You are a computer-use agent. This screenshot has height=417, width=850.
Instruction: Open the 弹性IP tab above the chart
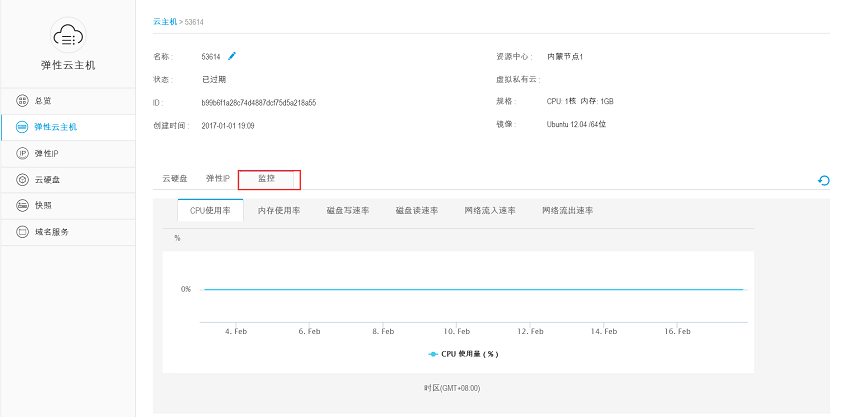[217, 178]
